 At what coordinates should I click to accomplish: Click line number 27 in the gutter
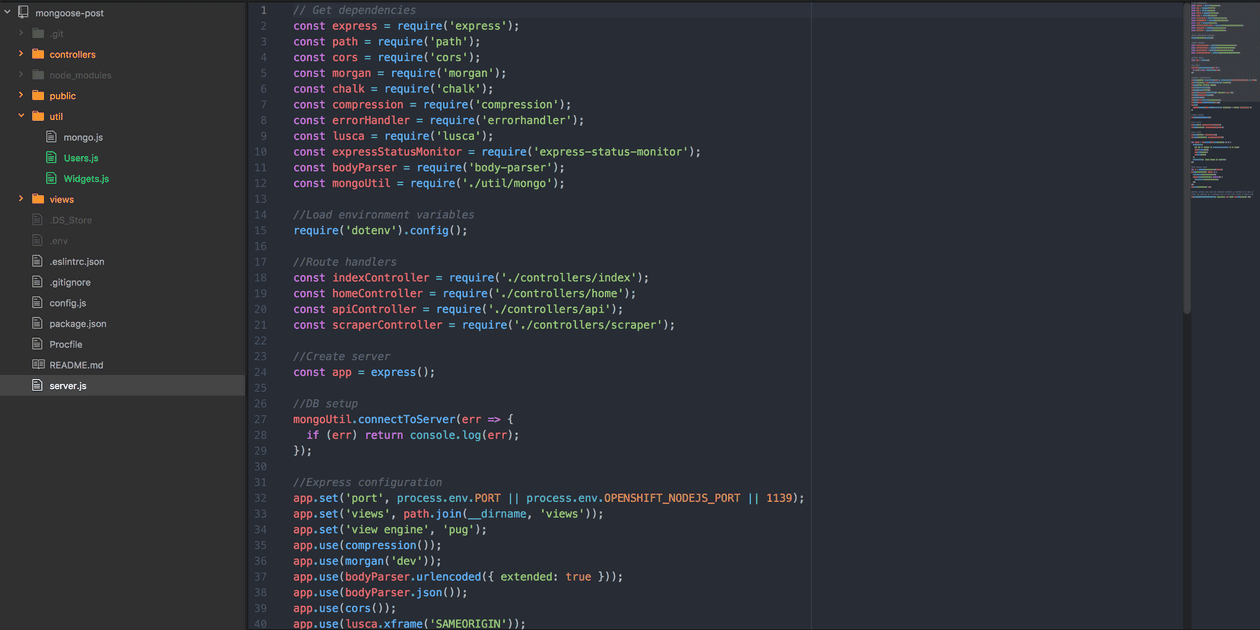tap(260, 419)
